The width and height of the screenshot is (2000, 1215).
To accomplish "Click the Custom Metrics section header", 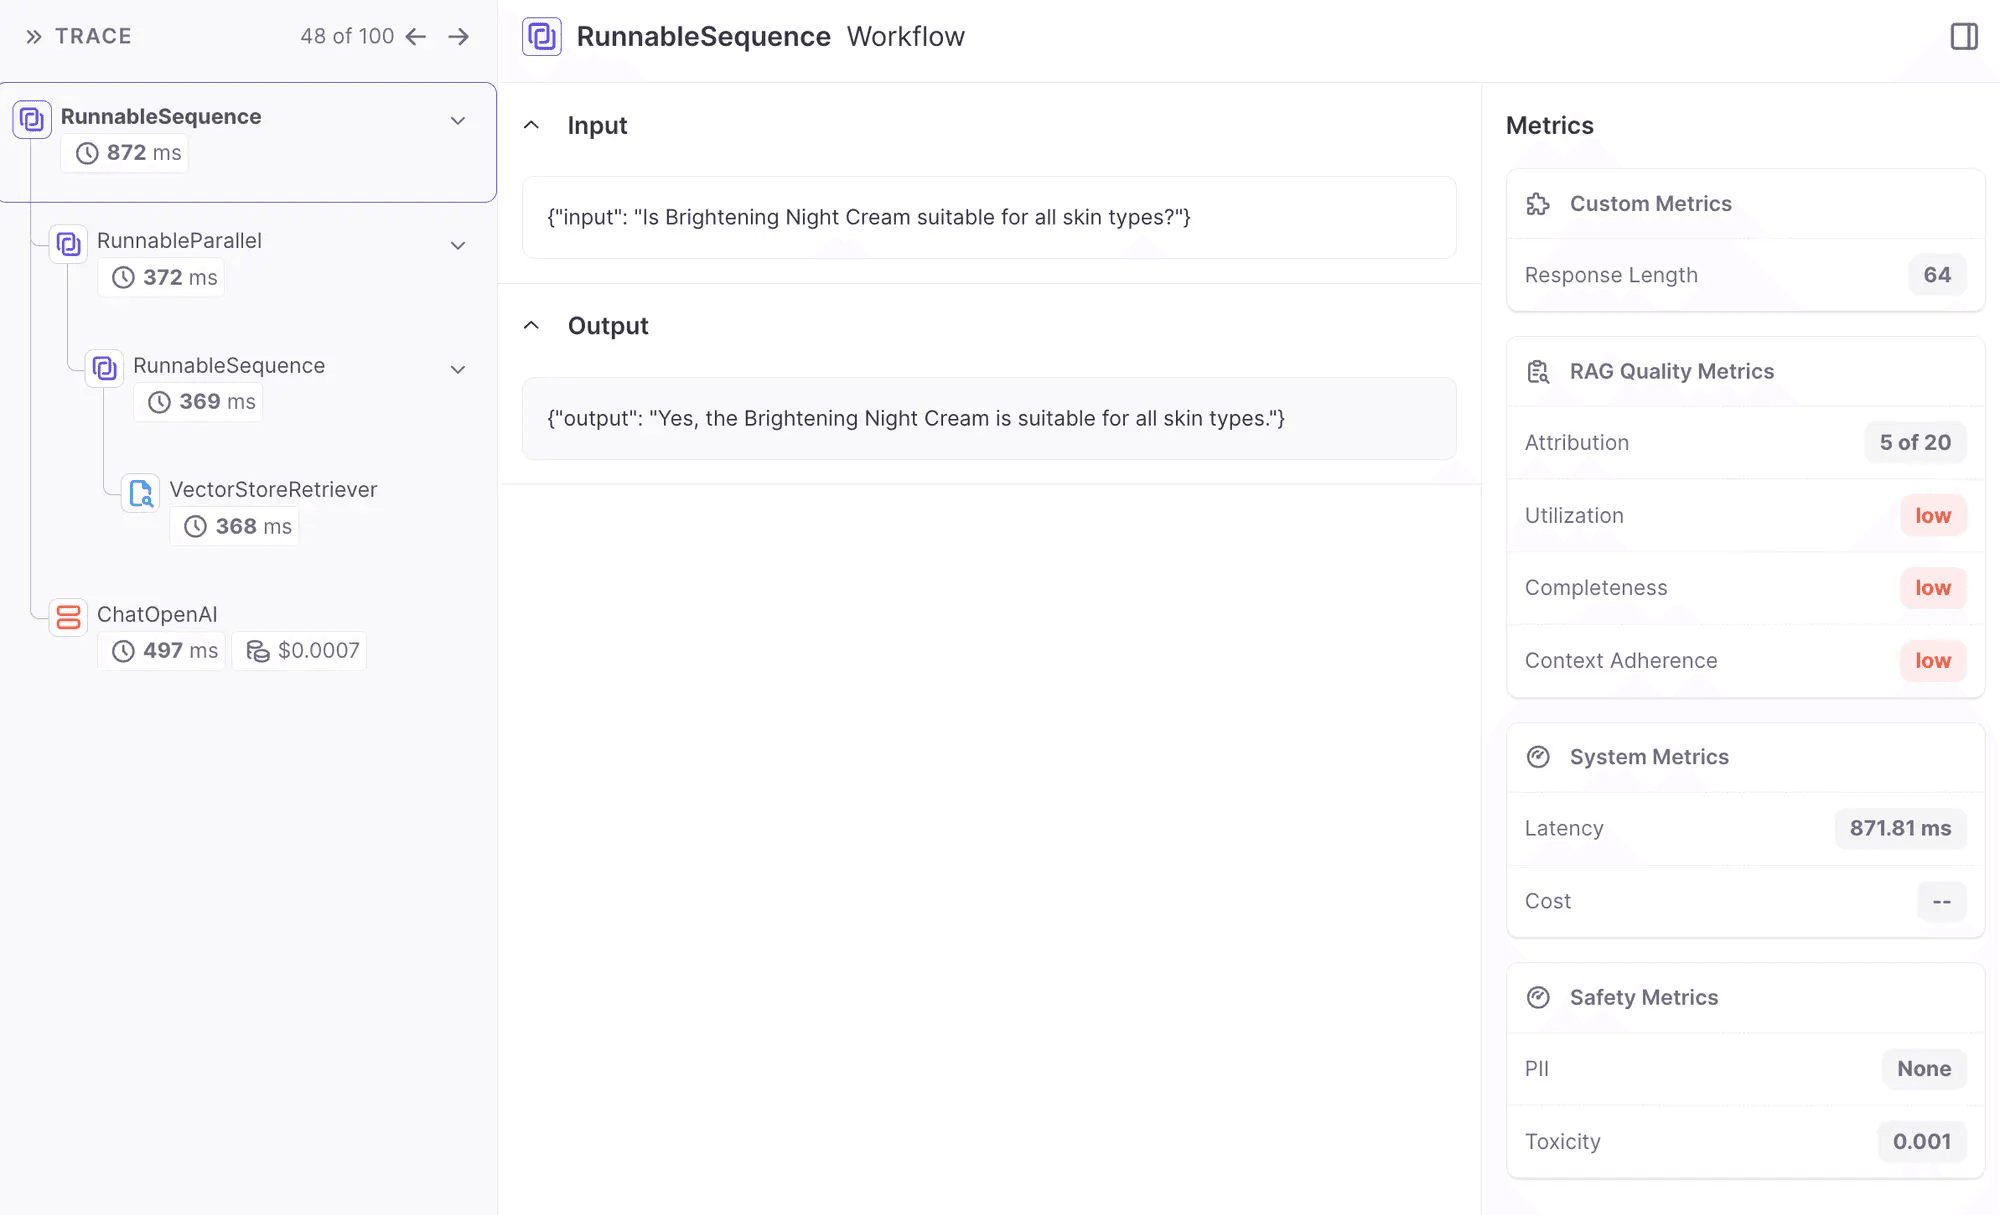I will point(1745,204).
